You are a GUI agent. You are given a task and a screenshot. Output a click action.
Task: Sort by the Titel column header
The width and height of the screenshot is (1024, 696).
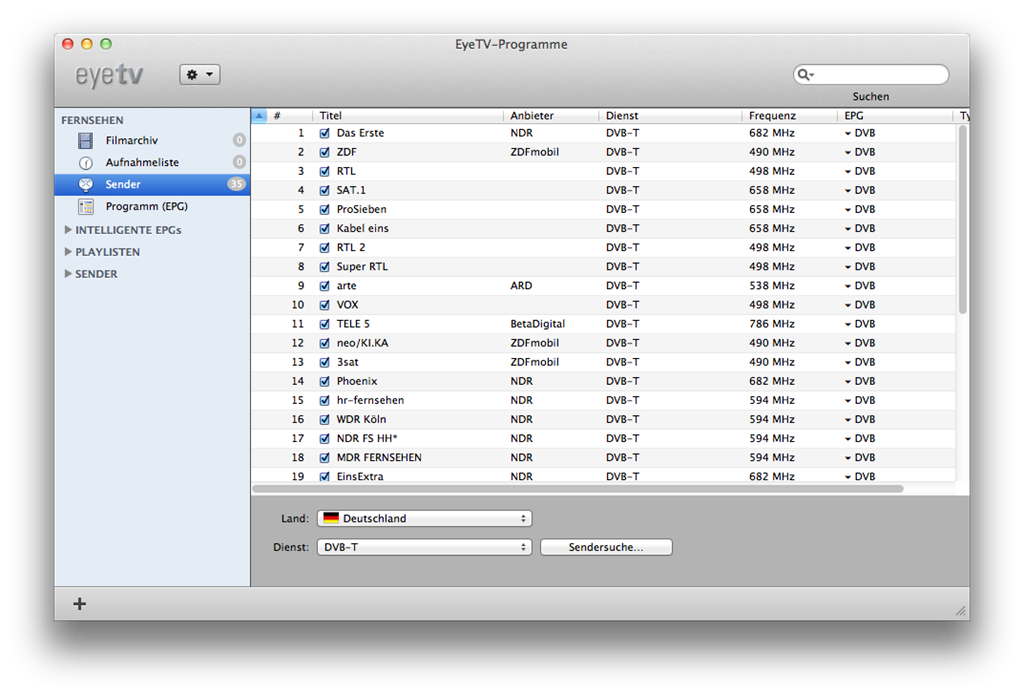(x=408, y=116)
